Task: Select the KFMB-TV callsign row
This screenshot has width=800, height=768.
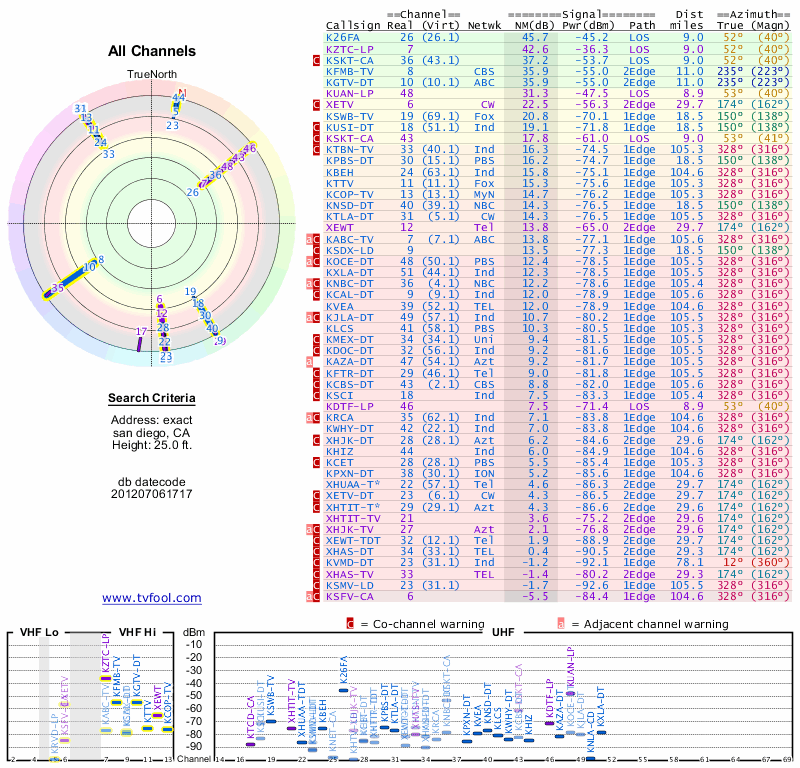Action: (558, 71)
